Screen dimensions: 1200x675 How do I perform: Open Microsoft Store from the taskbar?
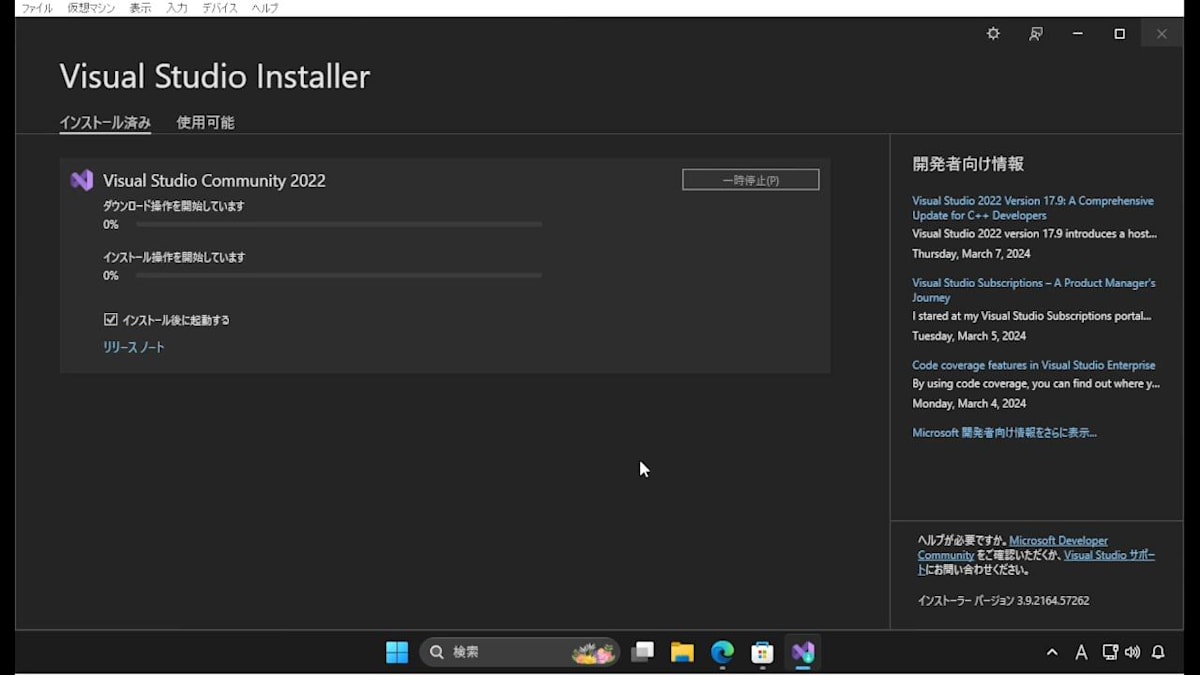[x=762, y=652]
